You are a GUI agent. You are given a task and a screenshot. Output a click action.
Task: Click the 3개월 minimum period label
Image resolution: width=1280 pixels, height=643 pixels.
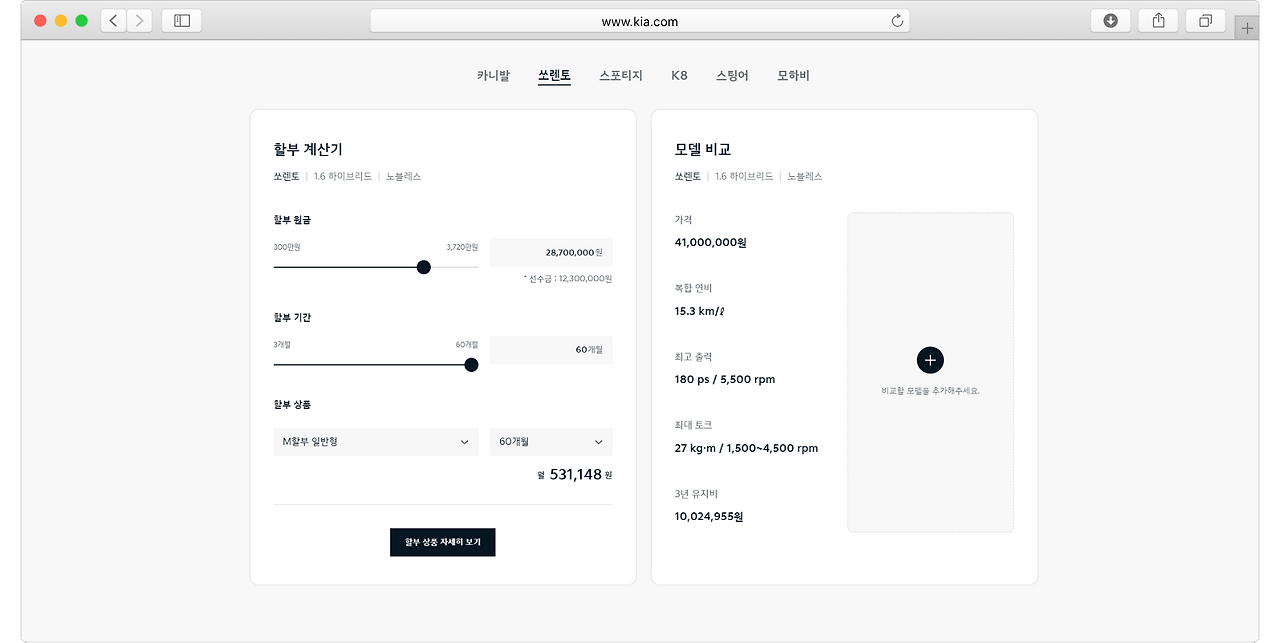tap(282, 344)
